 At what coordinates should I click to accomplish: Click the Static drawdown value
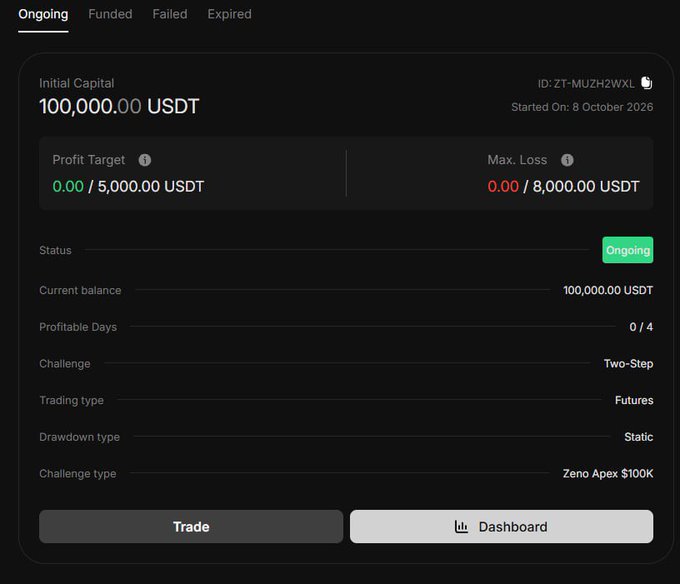click(638, 437)
